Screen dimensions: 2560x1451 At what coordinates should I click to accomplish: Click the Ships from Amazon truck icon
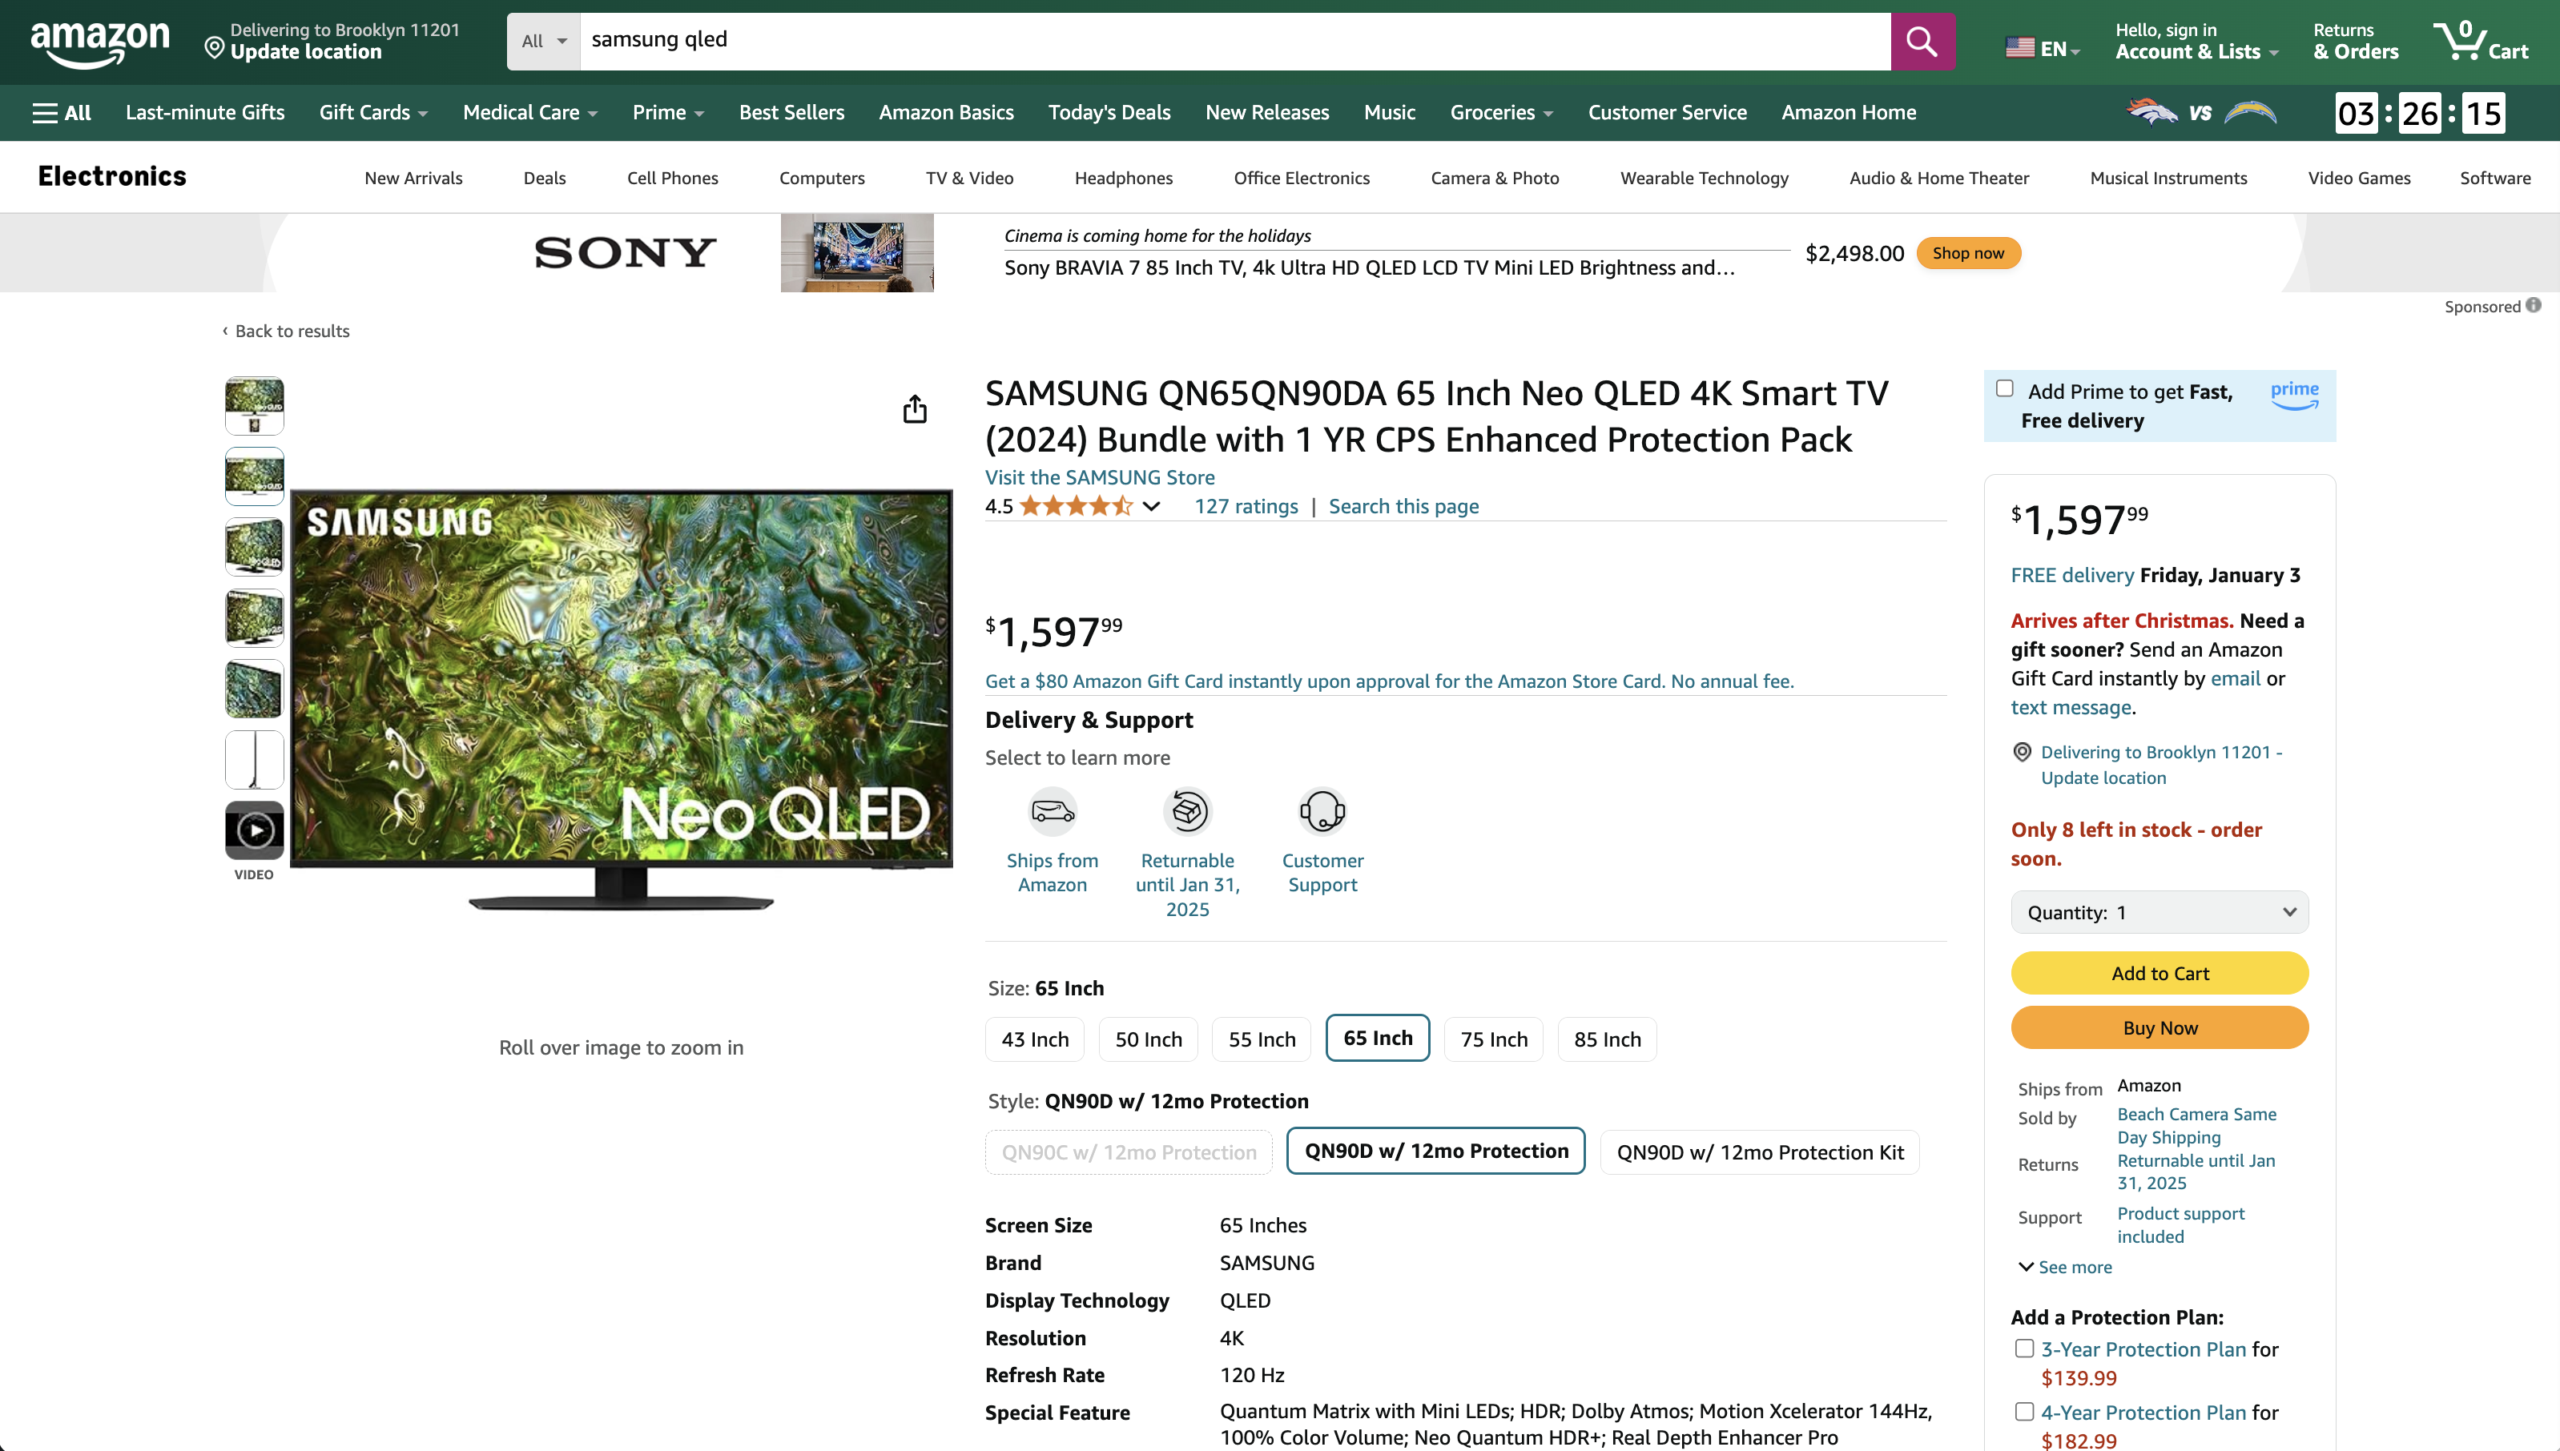click(1053, 811)
